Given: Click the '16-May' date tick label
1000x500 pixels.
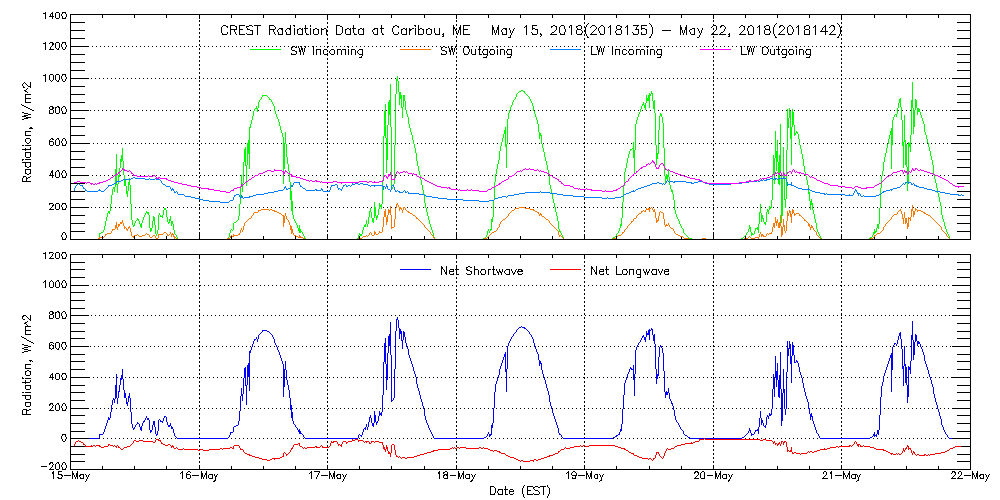Looking at the screenshot, I should tap(200, 477).
